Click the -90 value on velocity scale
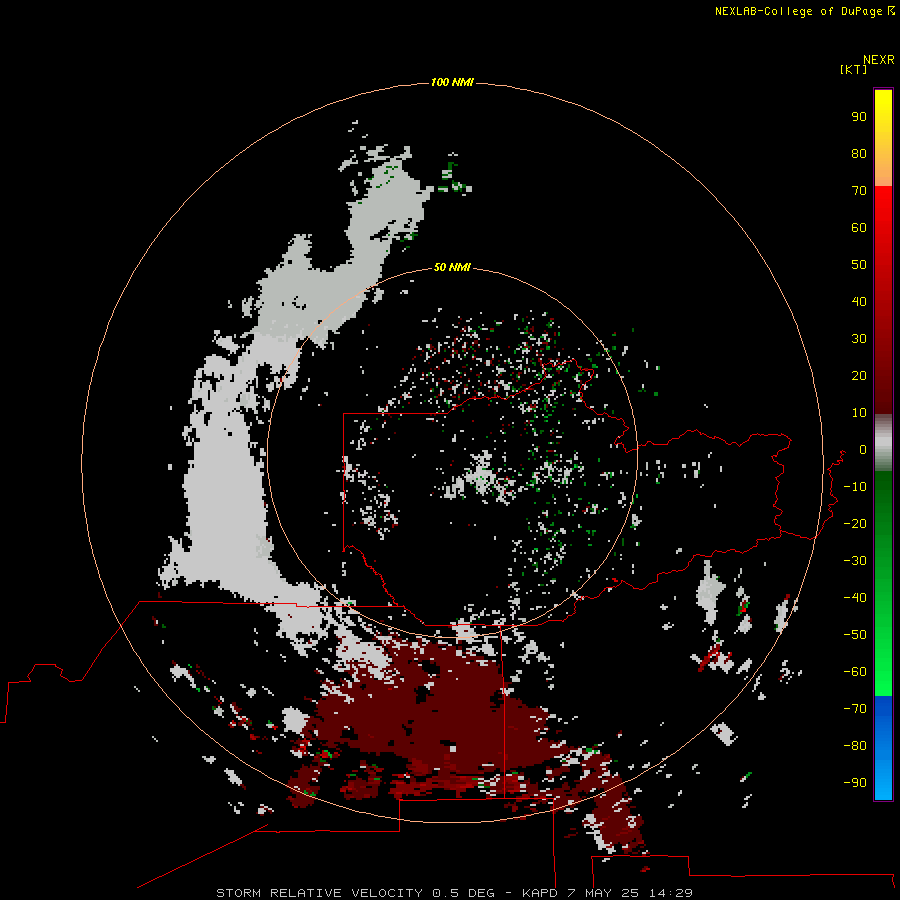Screen dimensions: 900x900 coord(855,783)
